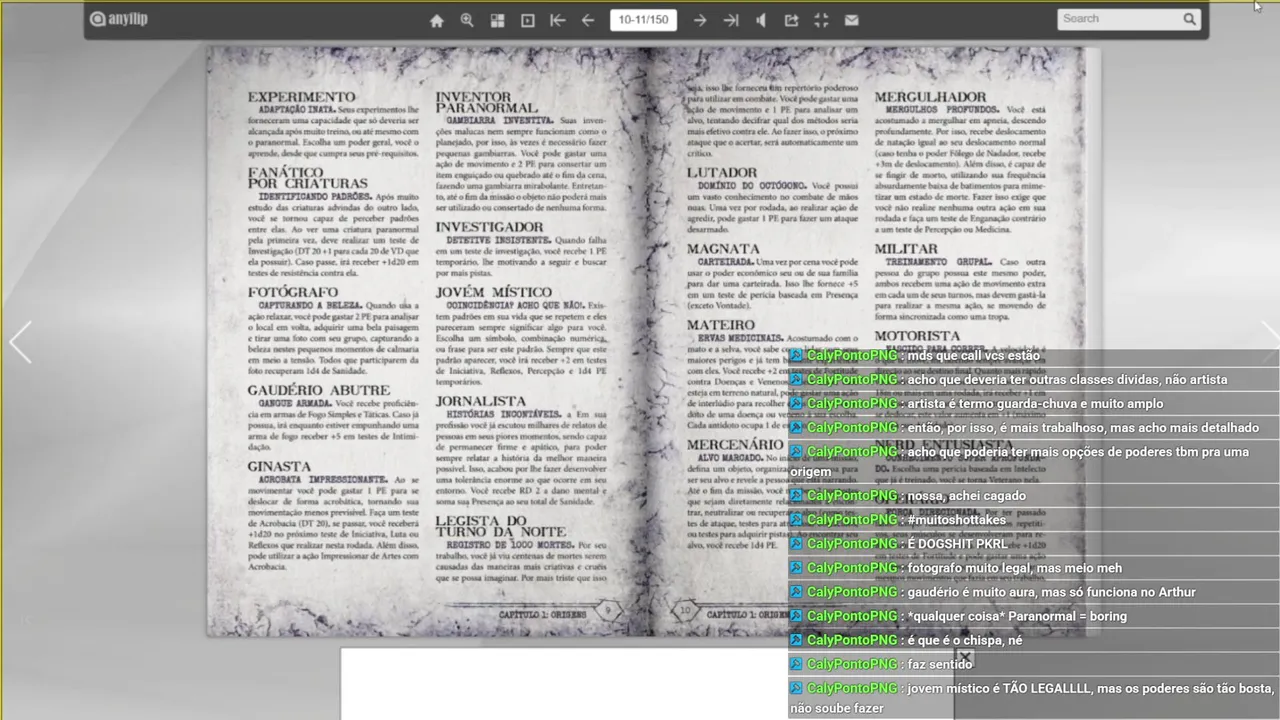This screenshot has height=720, width=1280.
Task: Click chat message 'mds que call vcs estão'
Action: (974, 356)
